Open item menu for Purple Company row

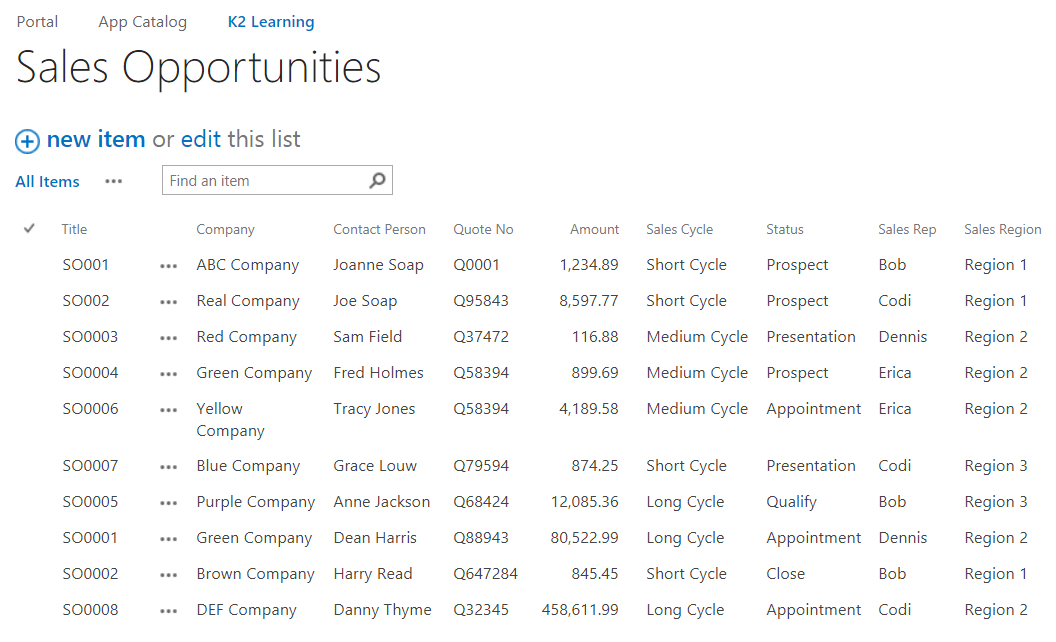(x=168, y=503)
